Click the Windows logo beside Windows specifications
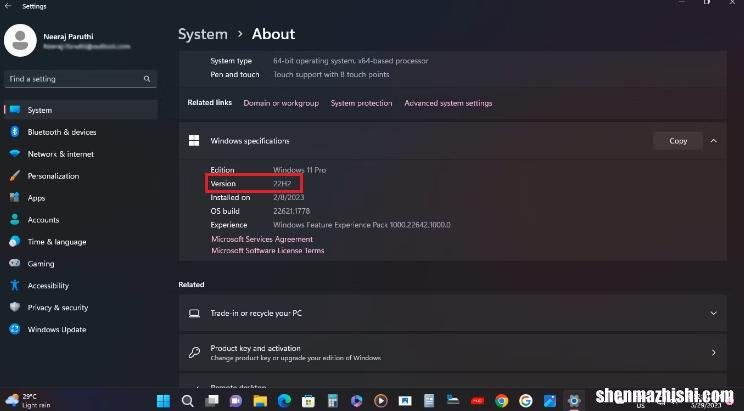 (194, 140)
